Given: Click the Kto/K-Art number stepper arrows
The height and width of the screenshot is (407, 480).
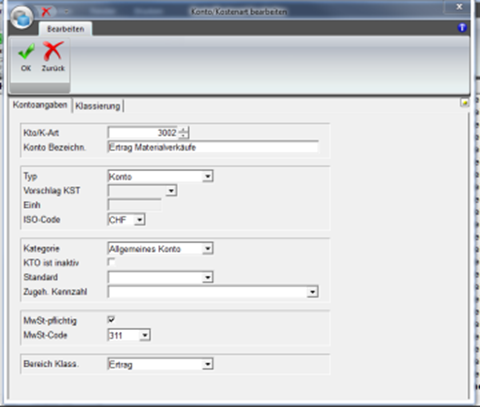Looking at the screenshot, I should point(184,133).
